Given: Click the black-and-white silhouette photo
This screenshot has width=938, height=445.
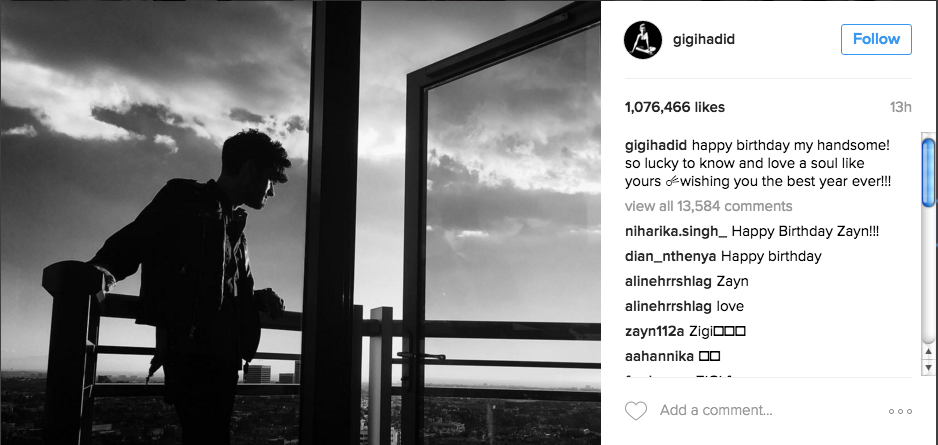Looking at the screenshot, I should [300, 222].
